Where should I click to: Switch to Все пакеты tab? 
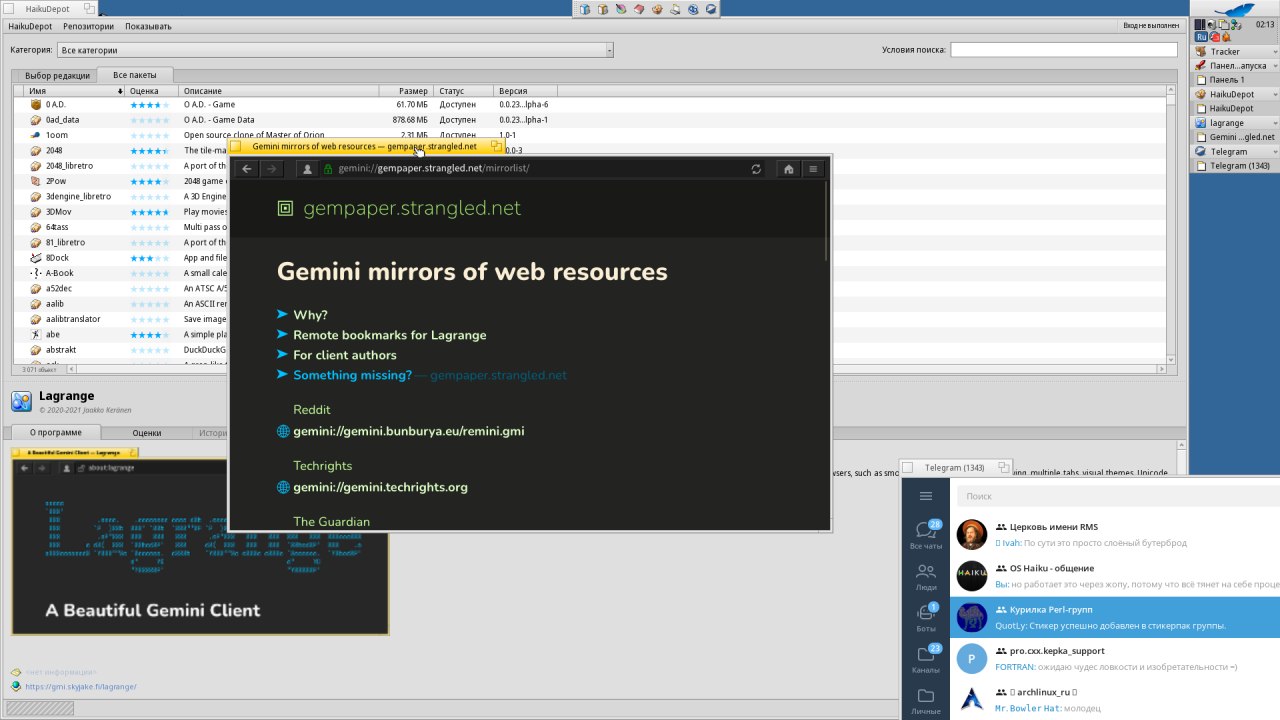point(135,75)
